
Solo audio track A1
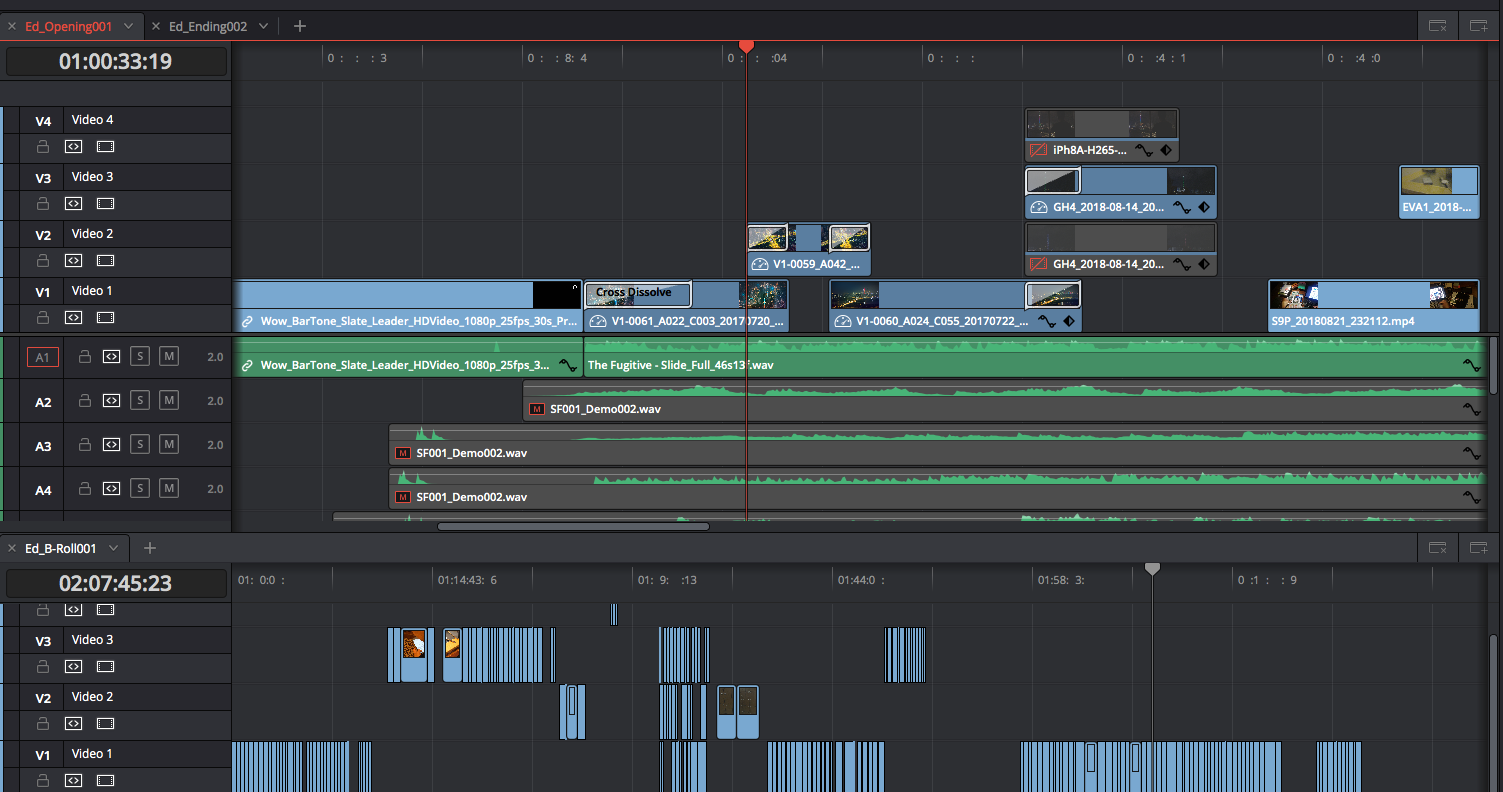140,357
